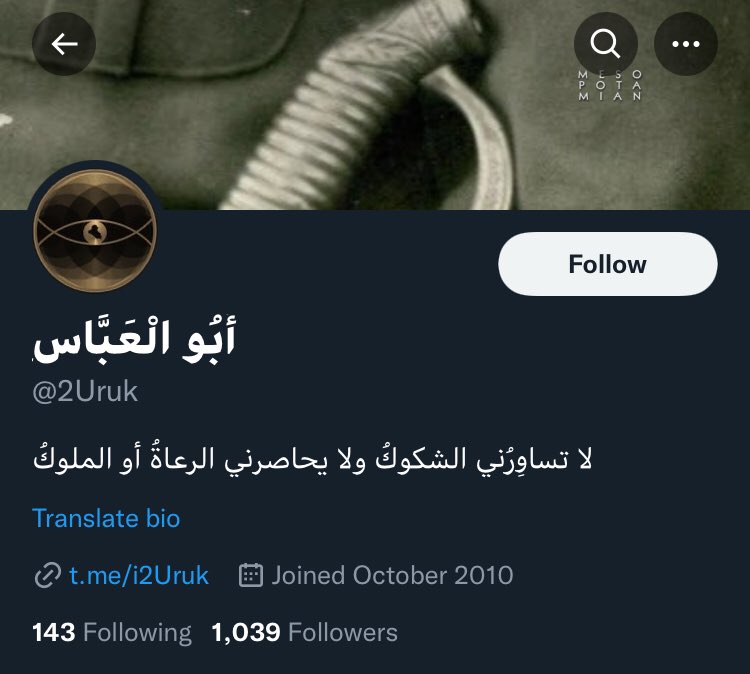
Task: Follow the @2Uruk account
Action: (607, 264)
